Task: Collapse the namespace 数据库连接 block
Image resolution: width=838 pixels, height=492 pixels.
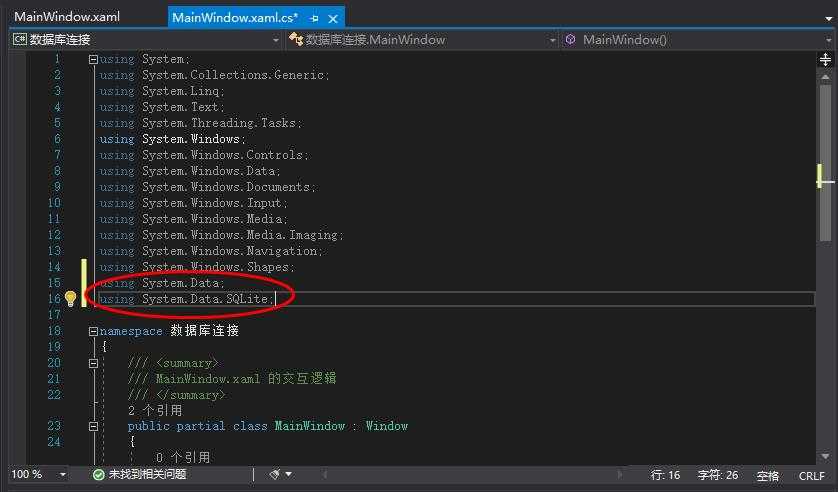Action: pos(93,331)
